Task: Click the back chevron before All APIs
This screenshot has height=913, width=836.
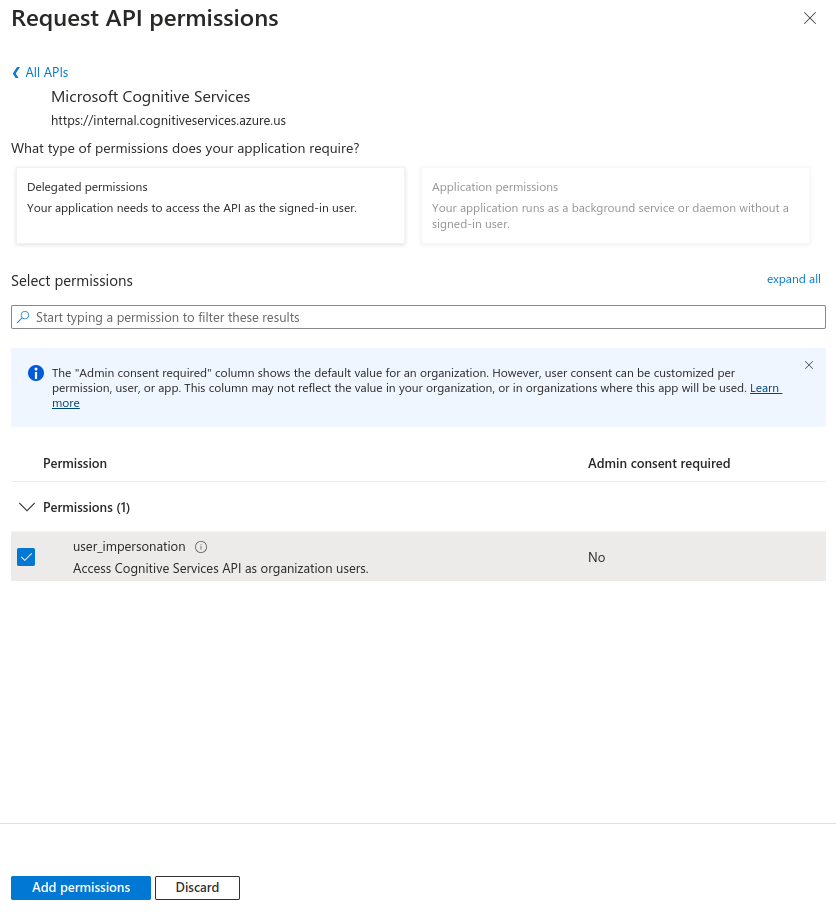Action: [x=14, y=72]
